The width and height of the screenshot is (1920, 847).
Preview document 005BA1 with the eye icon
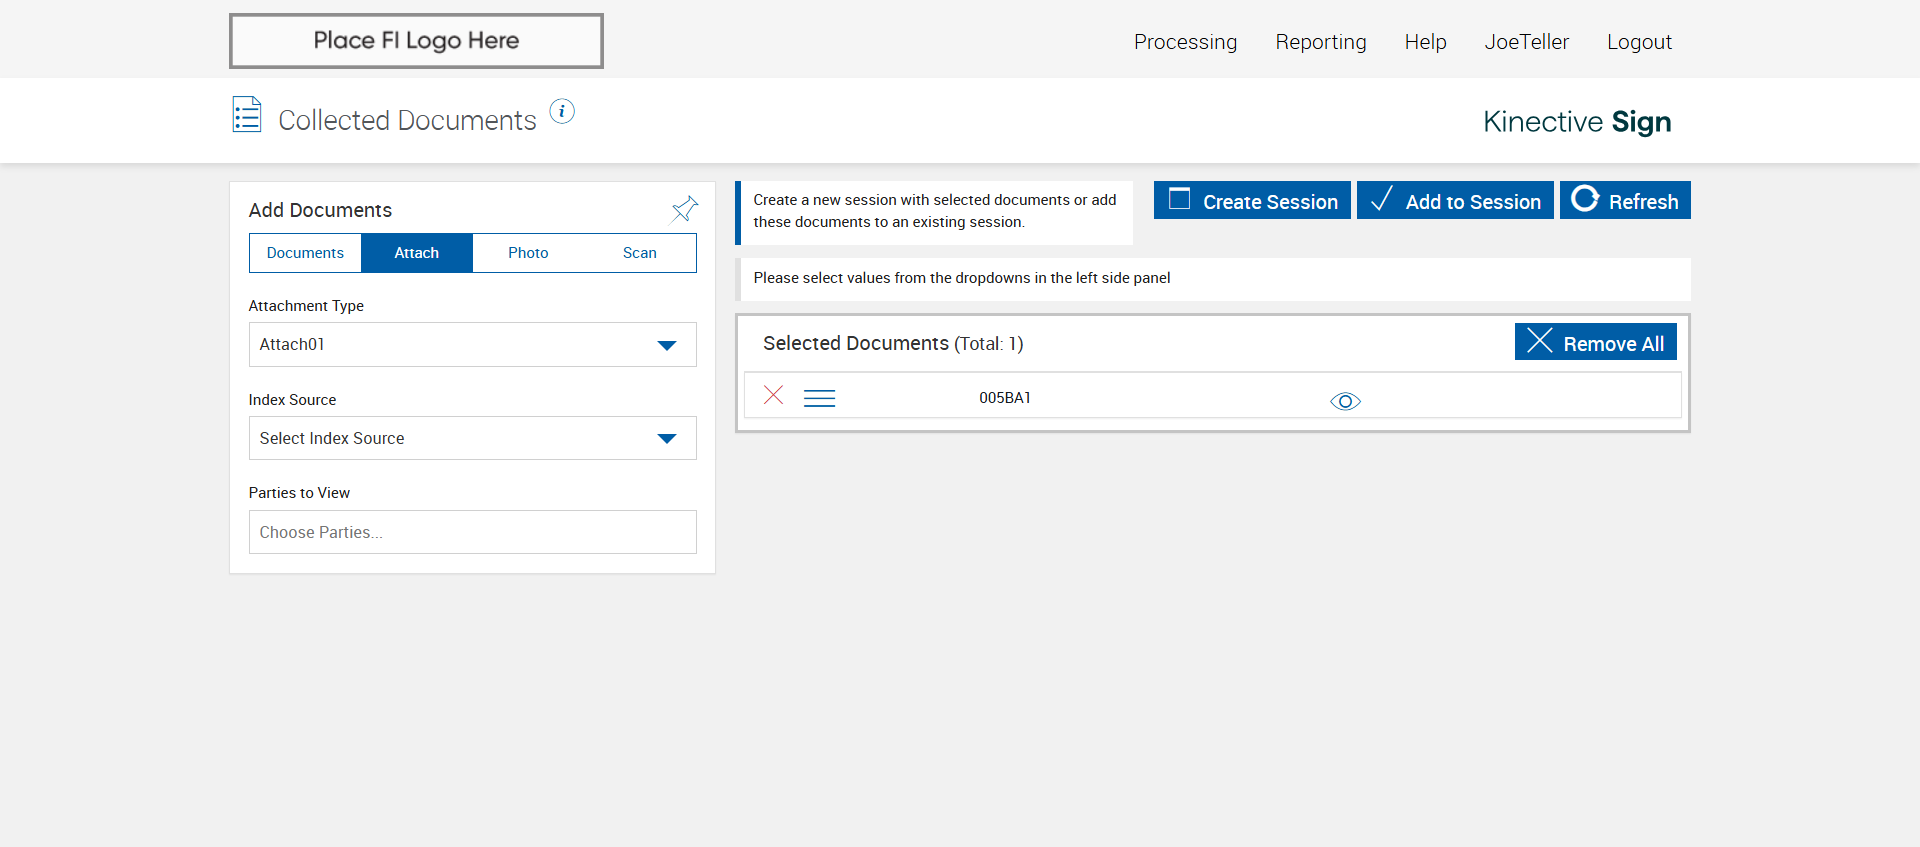pyautogui.click(x=1345, y=401)
